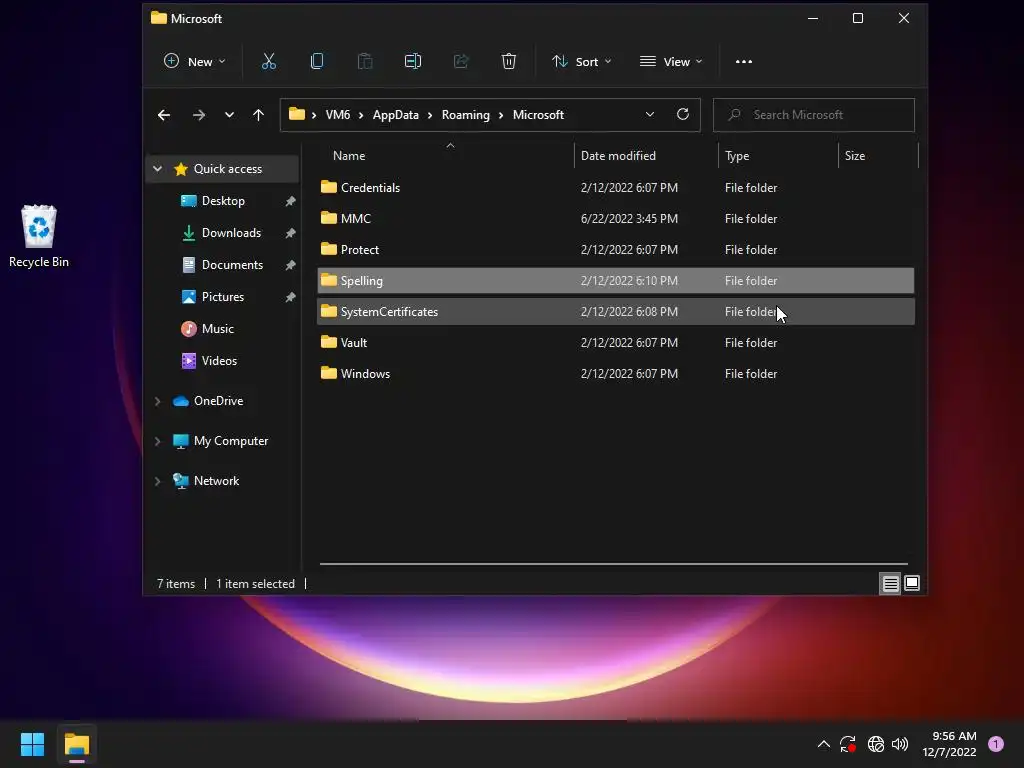The height and width of the screenshot is (768, 1024).
Task: Expand the My Computer tree node
Action: pyautogui.click(x=157, y=441)
